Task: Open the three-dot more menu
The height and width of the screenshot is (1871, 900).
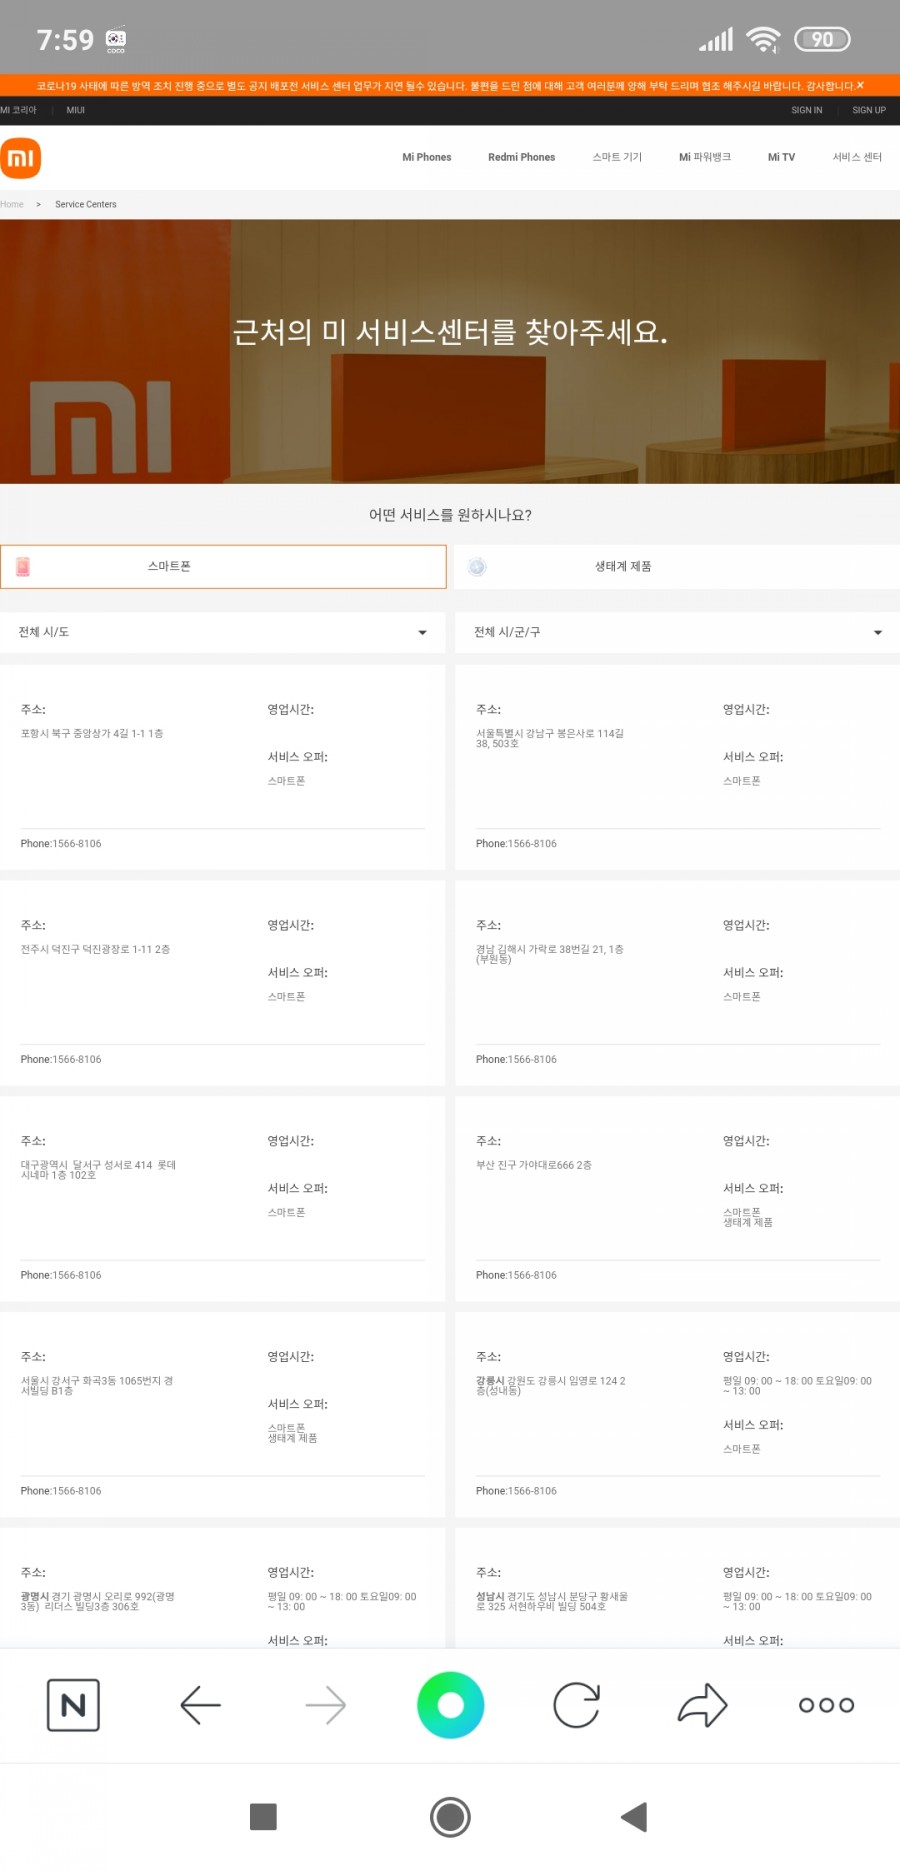Action: click(x=826, y=1705)
